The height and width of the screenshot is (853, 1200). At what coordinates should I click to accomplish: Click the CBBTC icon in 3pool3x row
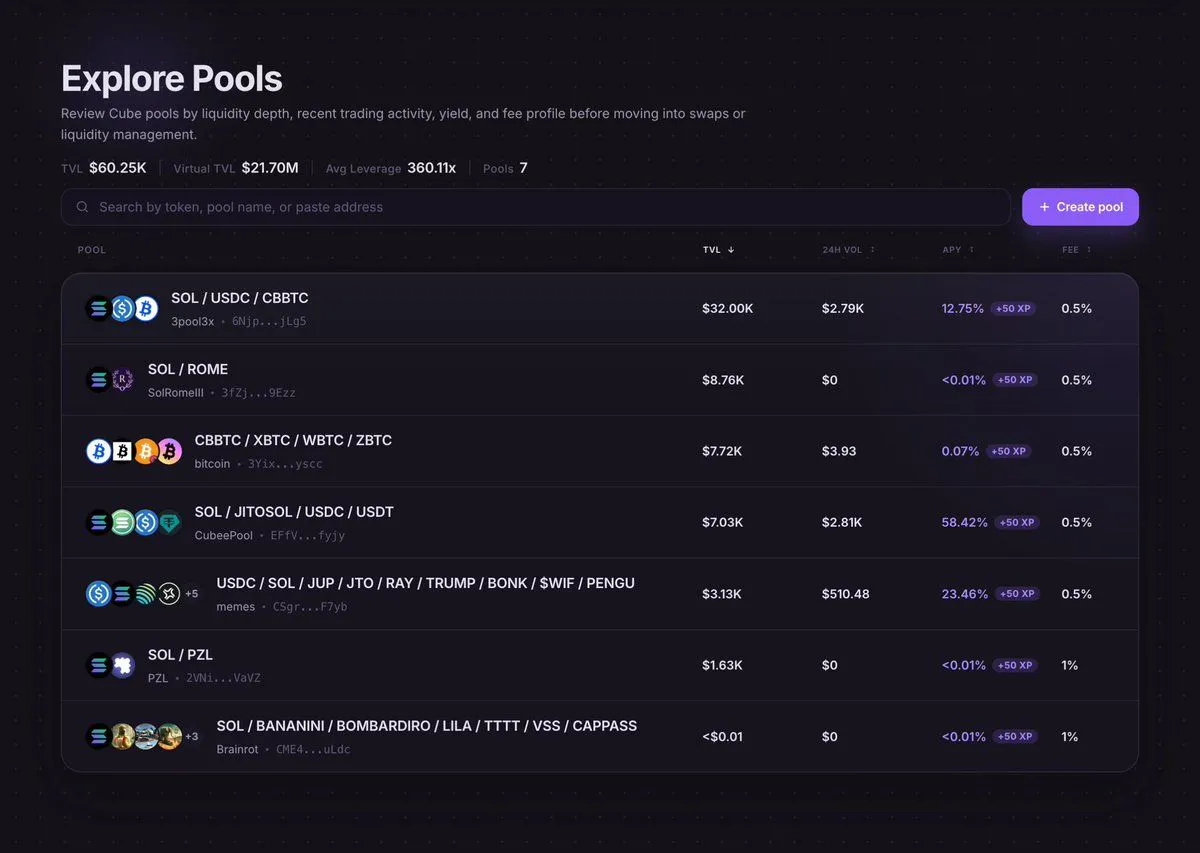click(x=146, y=309)
